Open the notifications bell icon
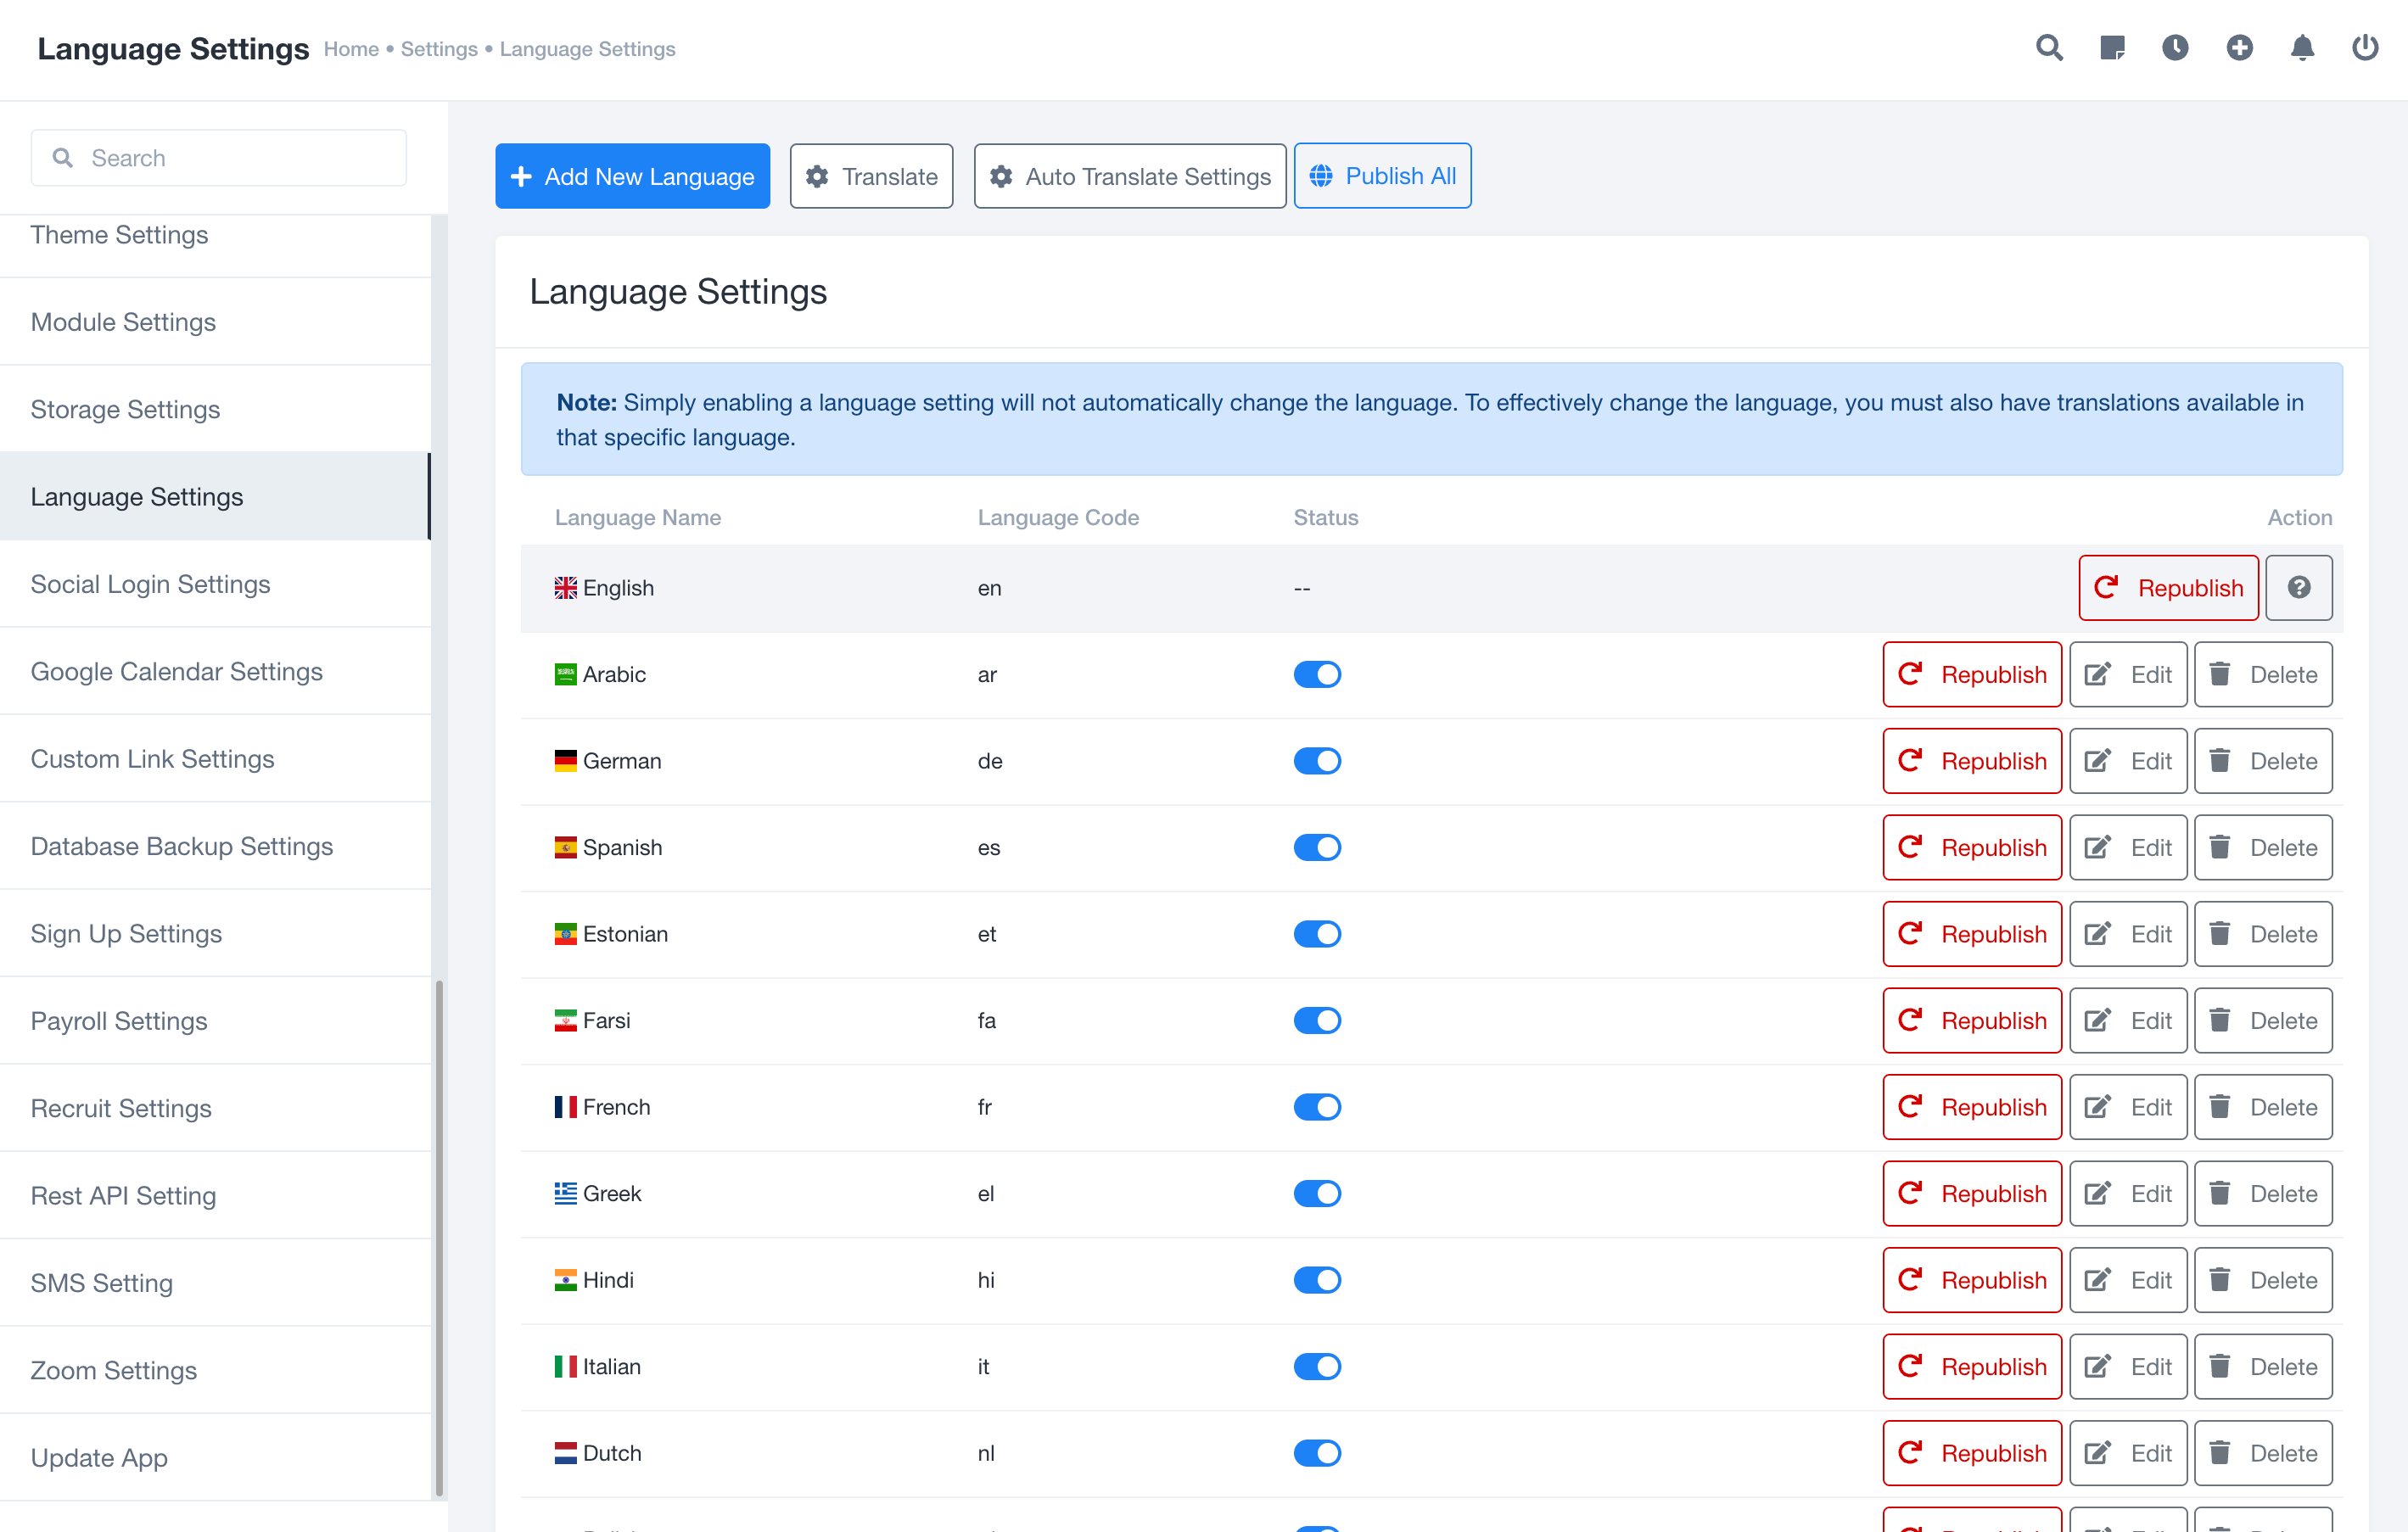 [x=2302, y=48]
